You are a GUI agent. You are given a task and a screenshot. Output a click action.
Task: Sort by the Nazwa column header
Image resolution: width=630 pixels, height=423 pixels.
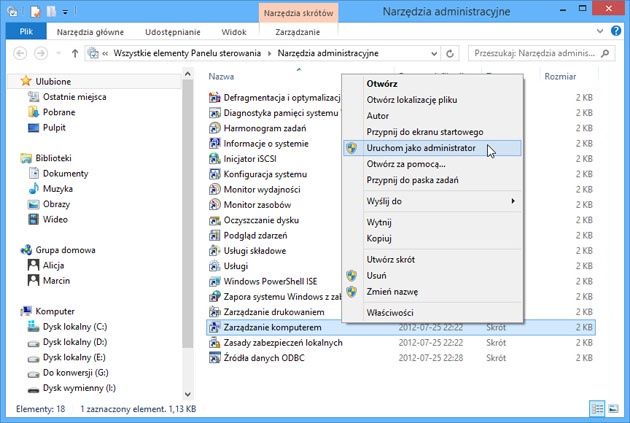click(221, 76)
